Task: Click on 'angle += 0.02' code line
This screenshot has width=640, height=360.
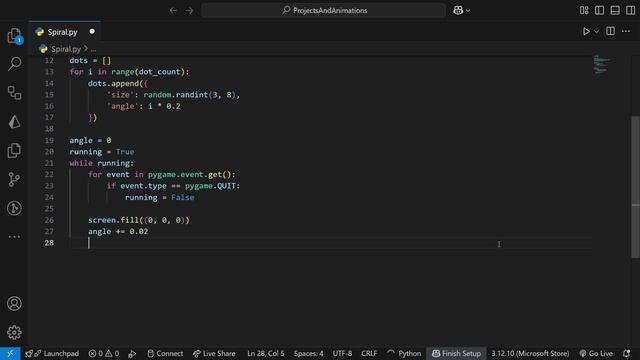Action: coord(118,231)
